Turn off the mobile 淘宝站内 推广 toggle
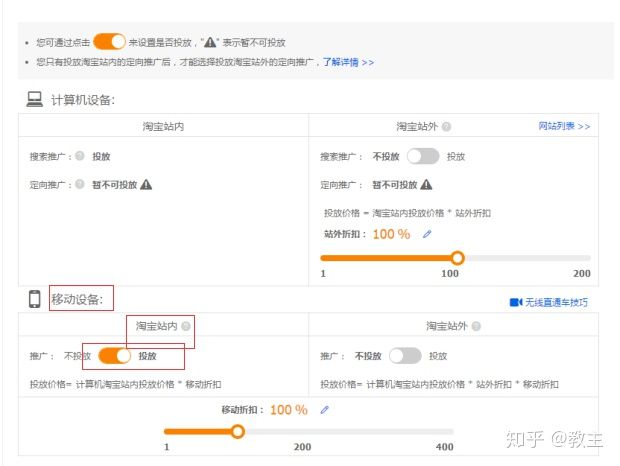The image size is (620, 466). [114, 355]
